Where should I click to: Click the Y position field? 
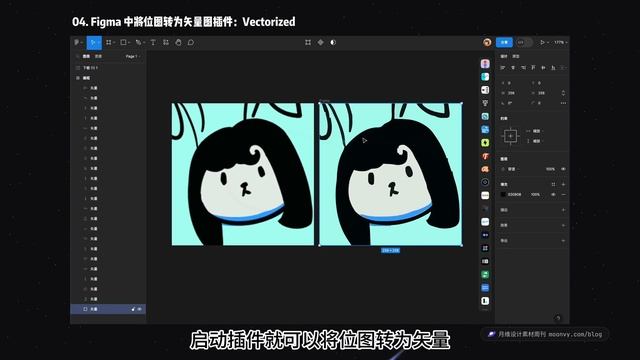click(x=544, y=83)
